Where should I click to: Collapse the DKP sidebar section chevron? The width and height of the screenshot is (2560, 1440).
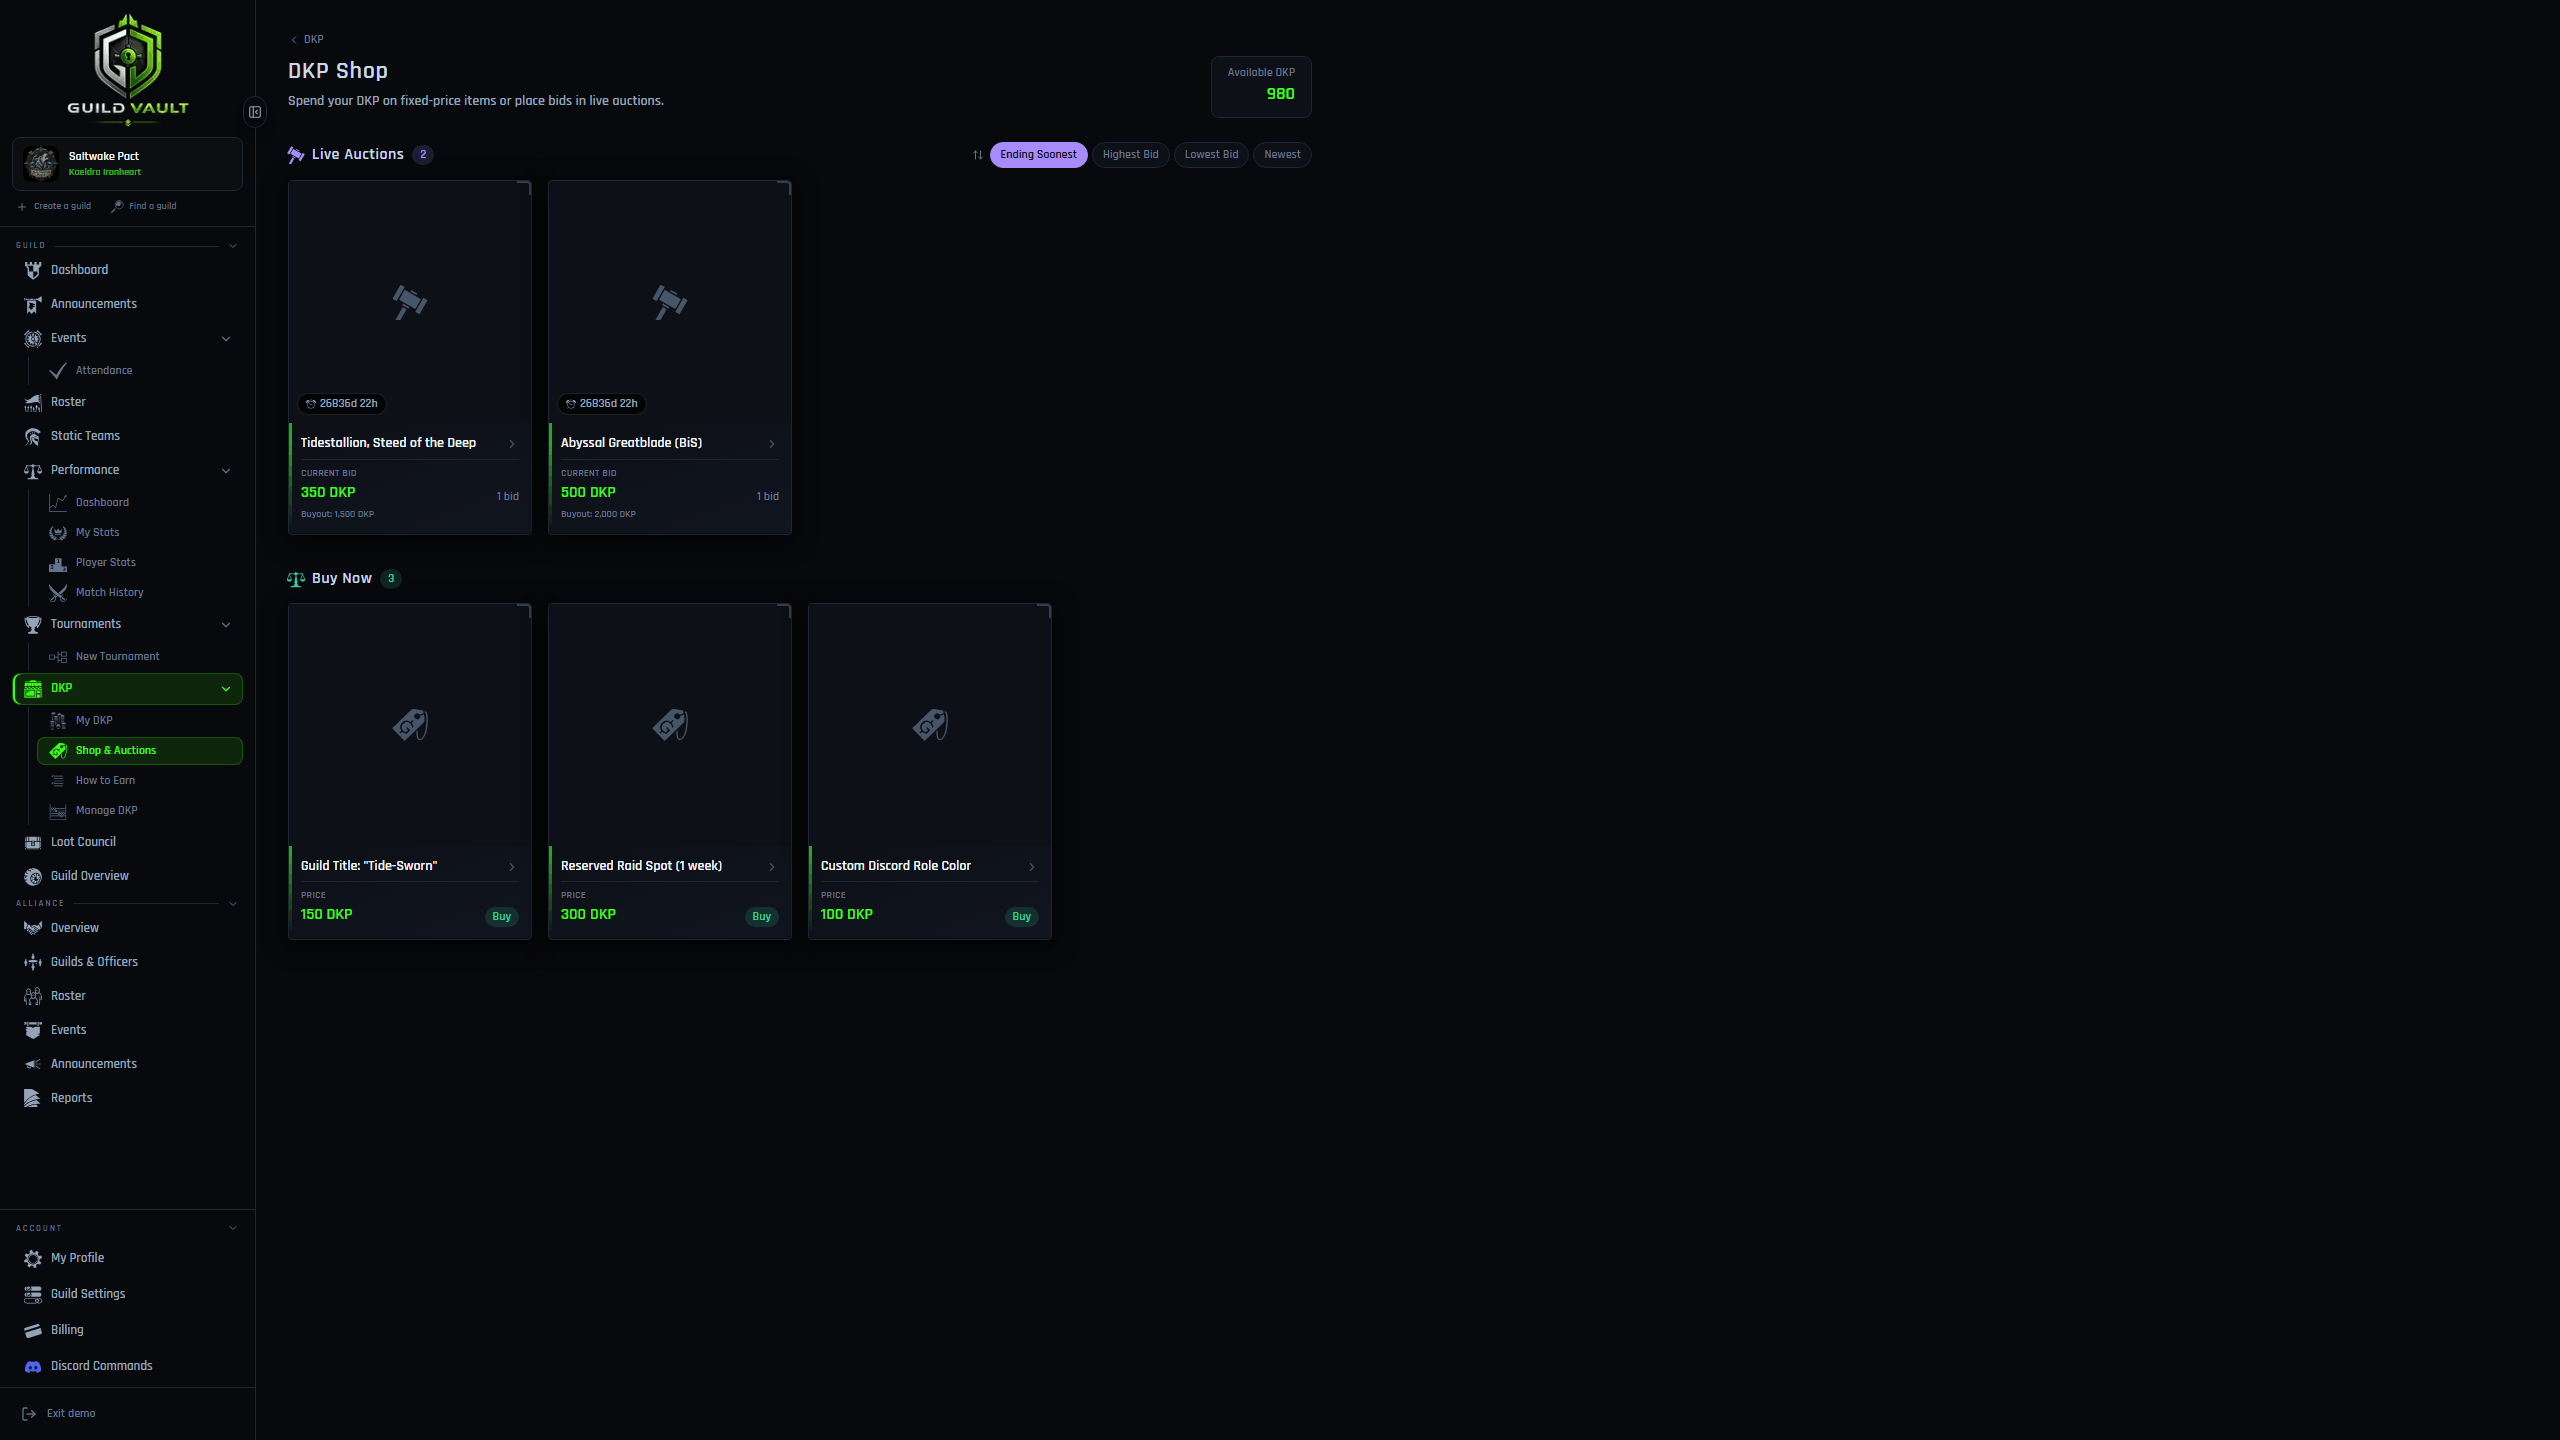click(x=226, y=689)
